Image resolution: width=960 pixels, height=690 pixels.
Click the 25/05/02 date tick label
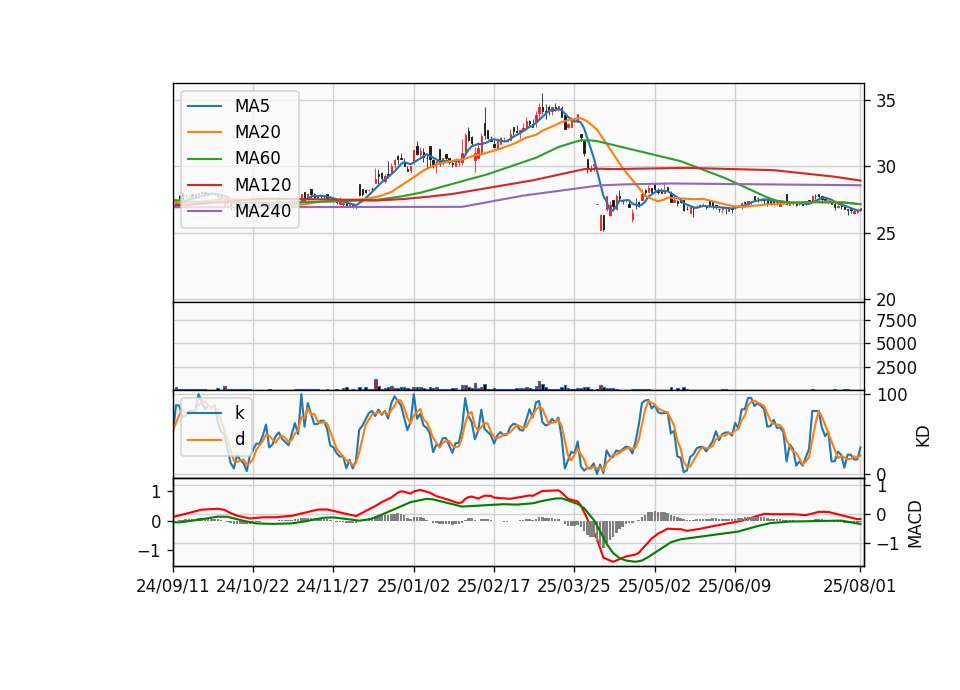click(654, 586)
